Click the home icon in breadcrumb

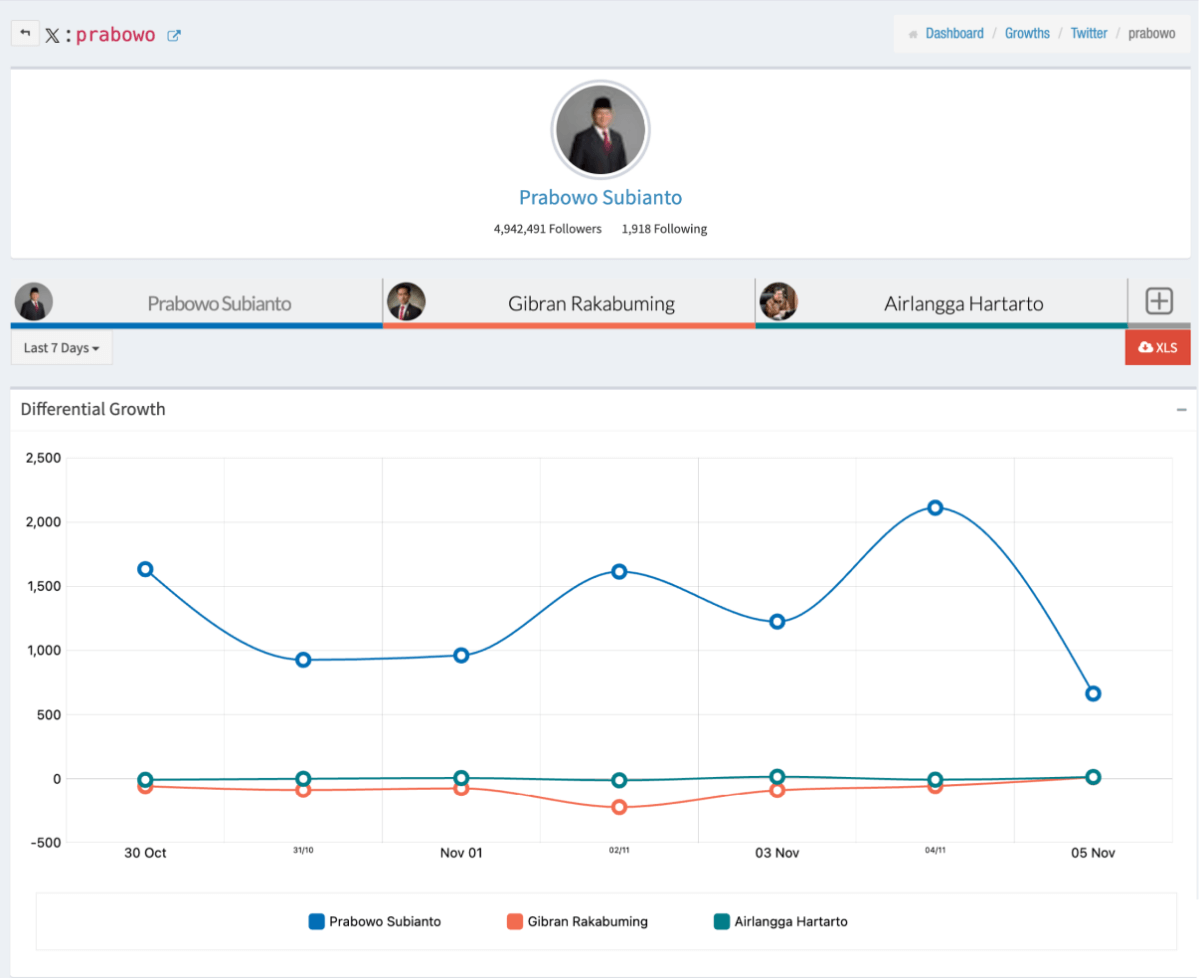coord(912,34)
